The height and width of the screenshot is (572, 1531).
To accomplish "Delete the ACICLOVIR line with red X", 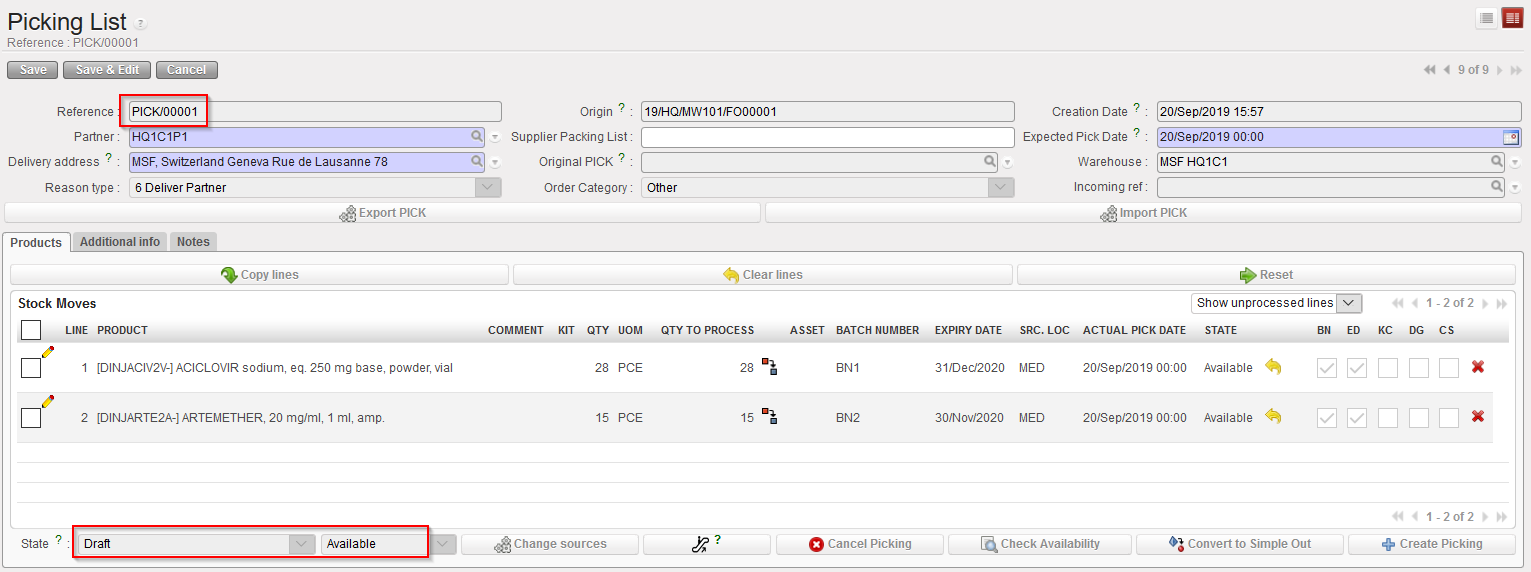I will tap(1477, 367).
